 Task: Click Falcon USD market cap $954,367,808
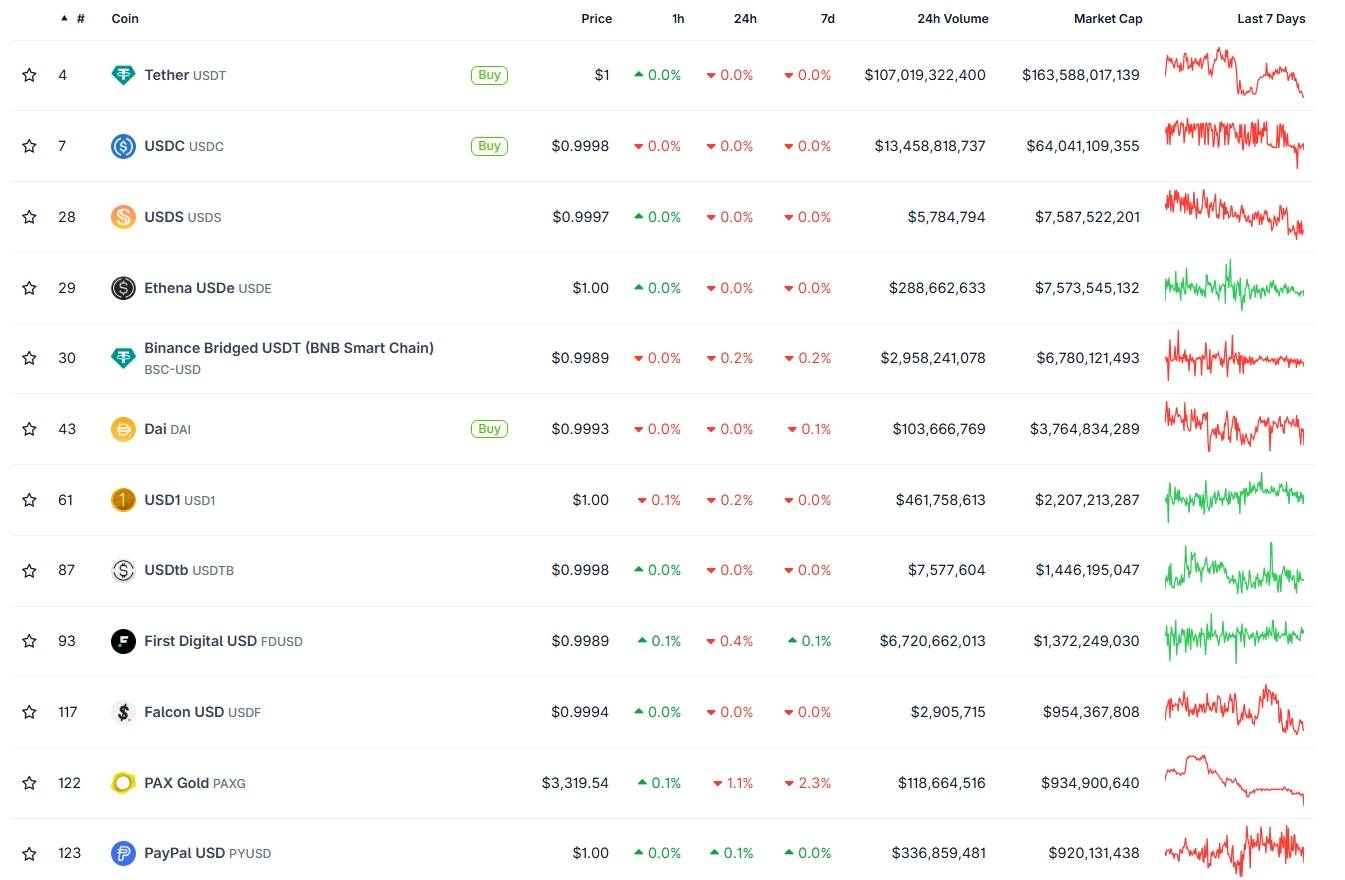click(x=1091, y=712)
